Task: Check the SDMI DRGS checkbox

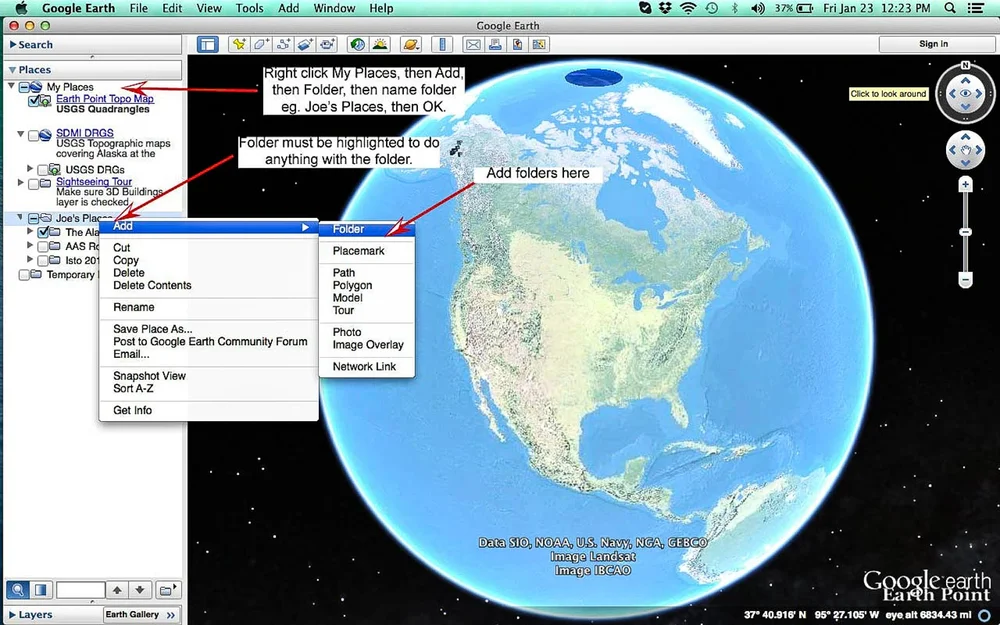Action: pyautogui.click(x=33, y=135)
